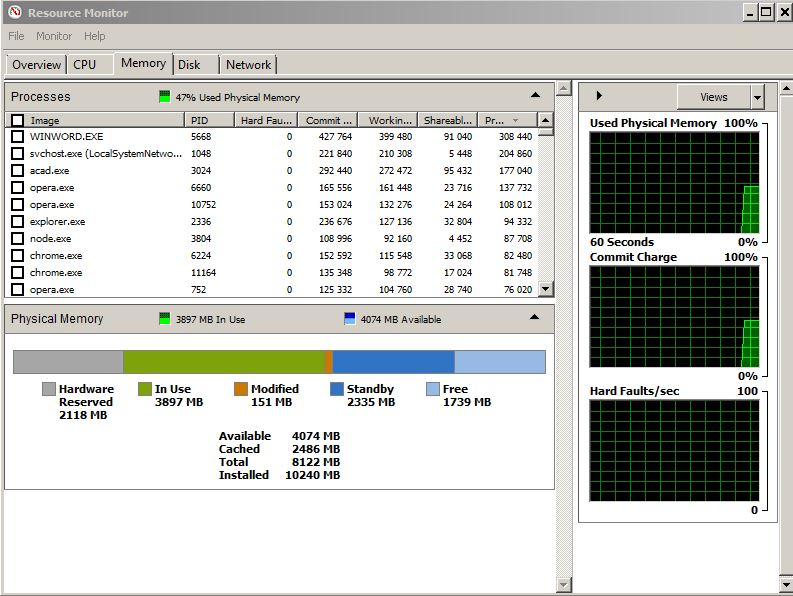Click the Commit Charge graph

click(674, 317)
